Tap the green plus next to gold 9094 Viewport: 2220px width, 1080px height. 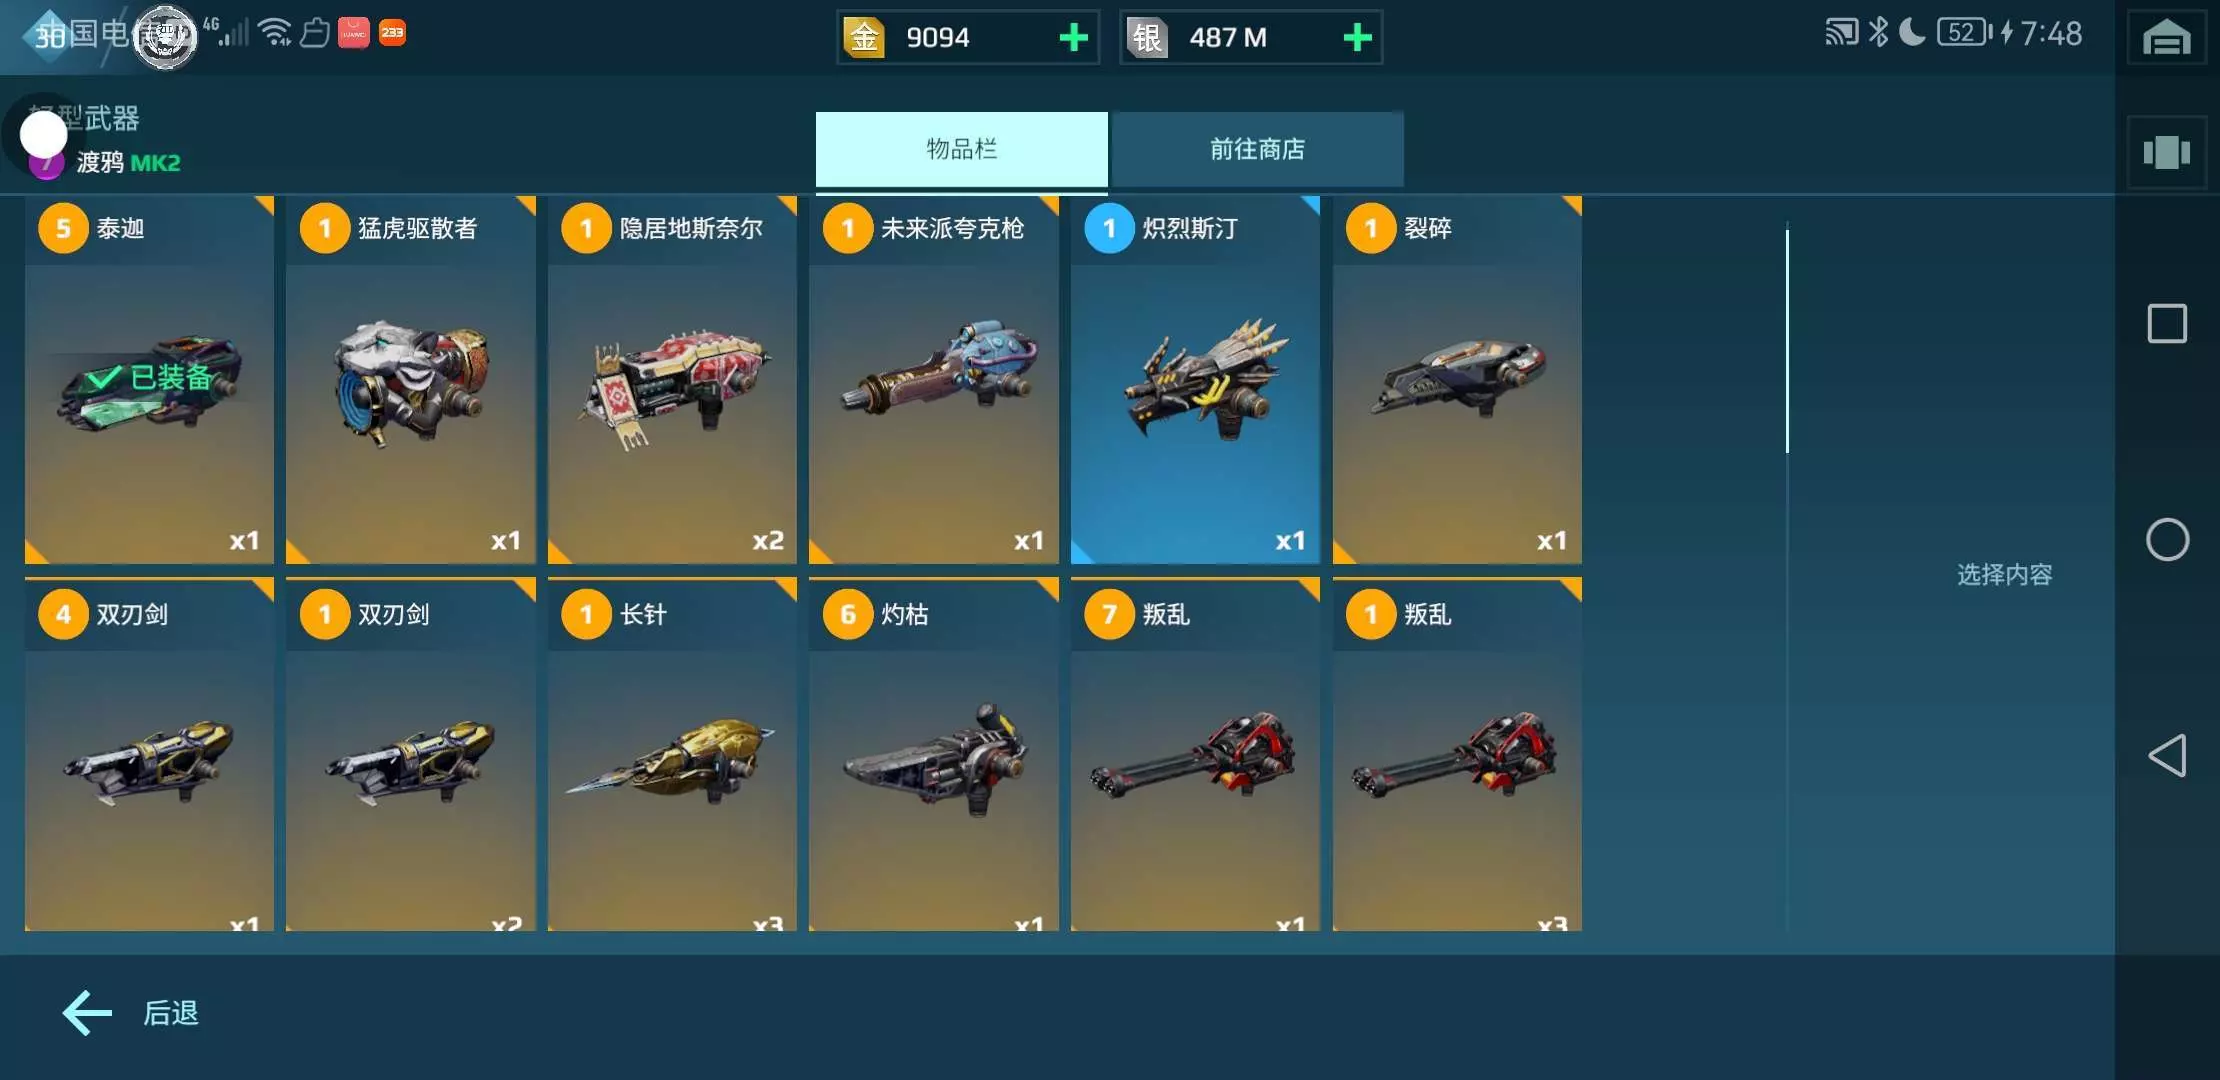(1073, 38)
